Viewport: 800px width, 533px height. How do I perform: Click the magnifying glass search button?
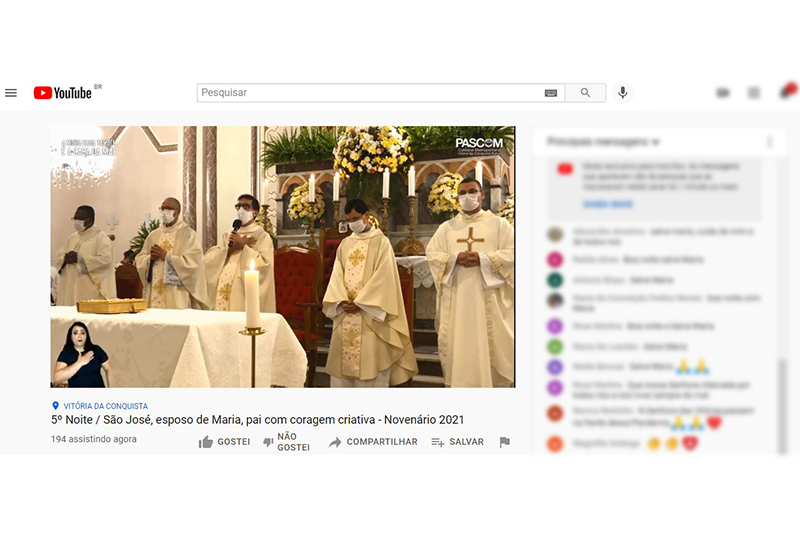[x=585, y=93]
